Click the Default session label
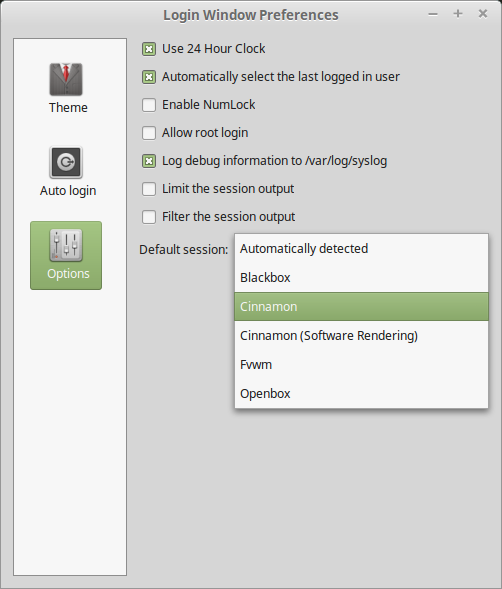 coord(183,249)
